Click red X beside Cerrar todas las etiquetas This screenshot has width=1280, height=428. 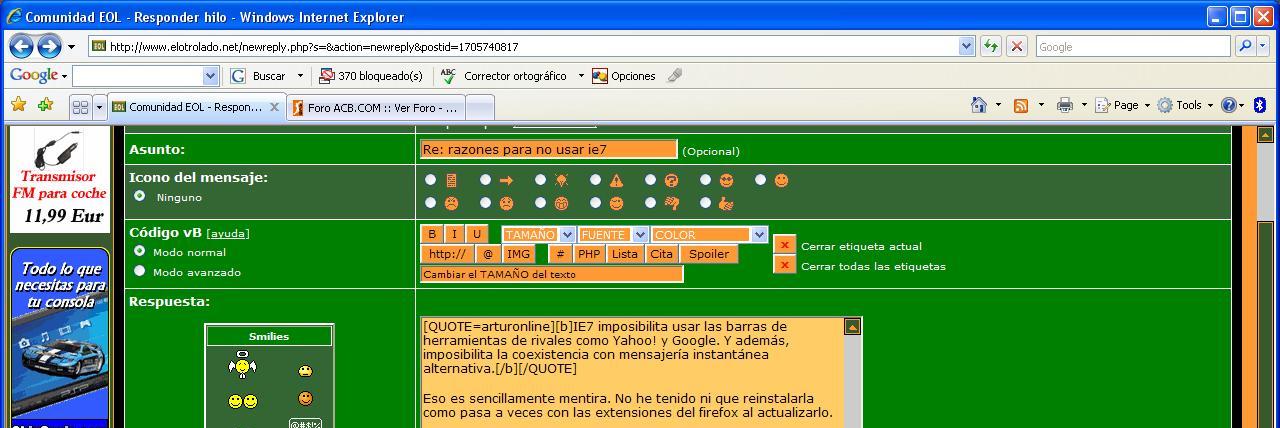coord(785,265)
